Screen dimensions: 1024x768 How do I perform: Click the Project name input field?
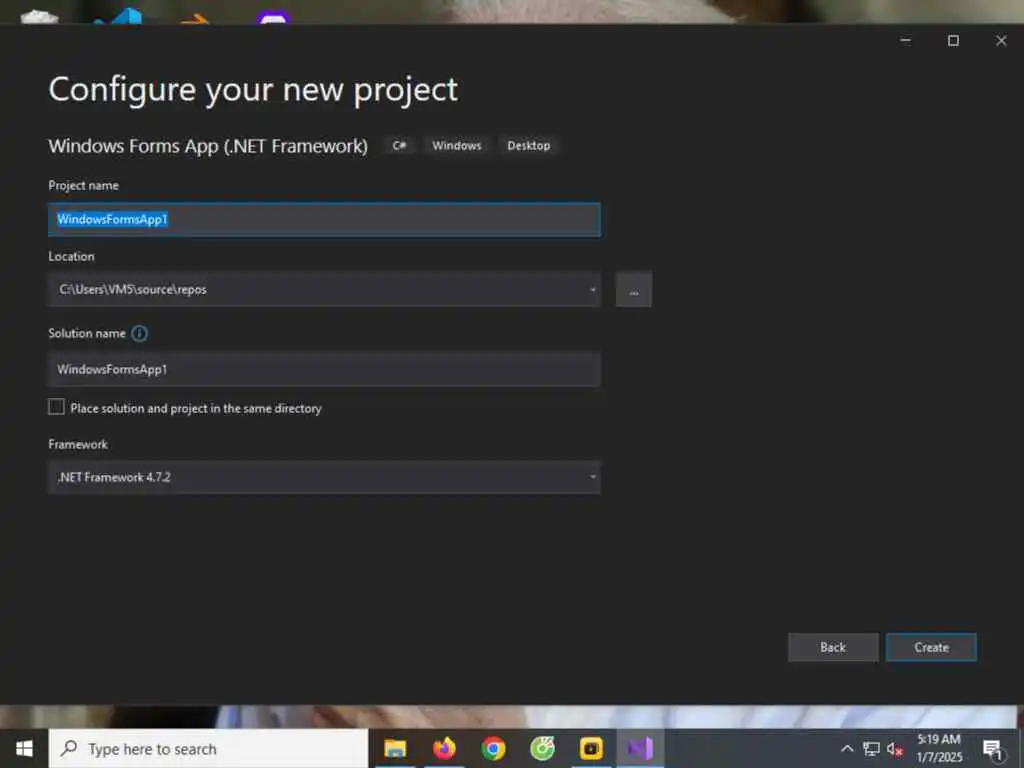point(324,219)
